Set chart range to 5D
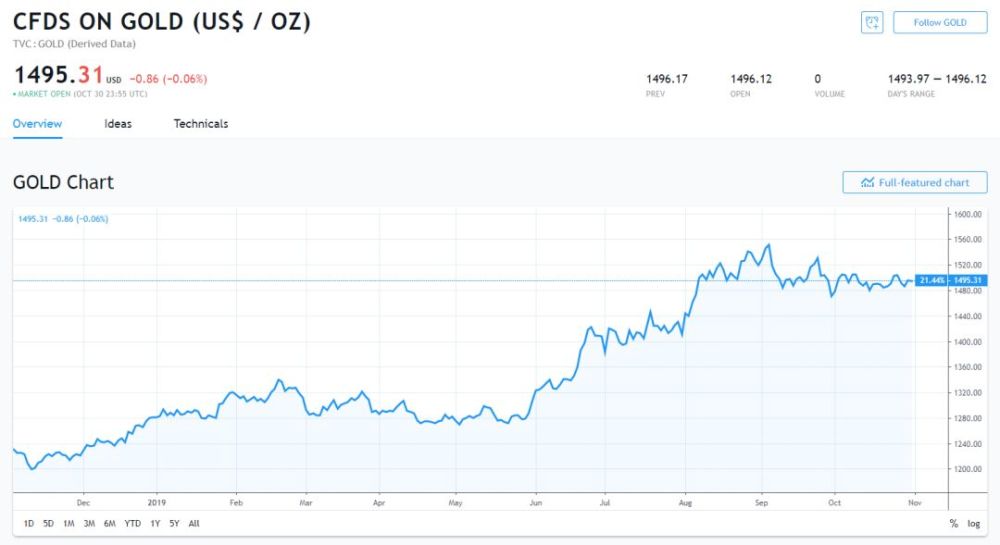Image resolution: width=1000 pixels, height=545 pixels. click(x=48, y=523)
